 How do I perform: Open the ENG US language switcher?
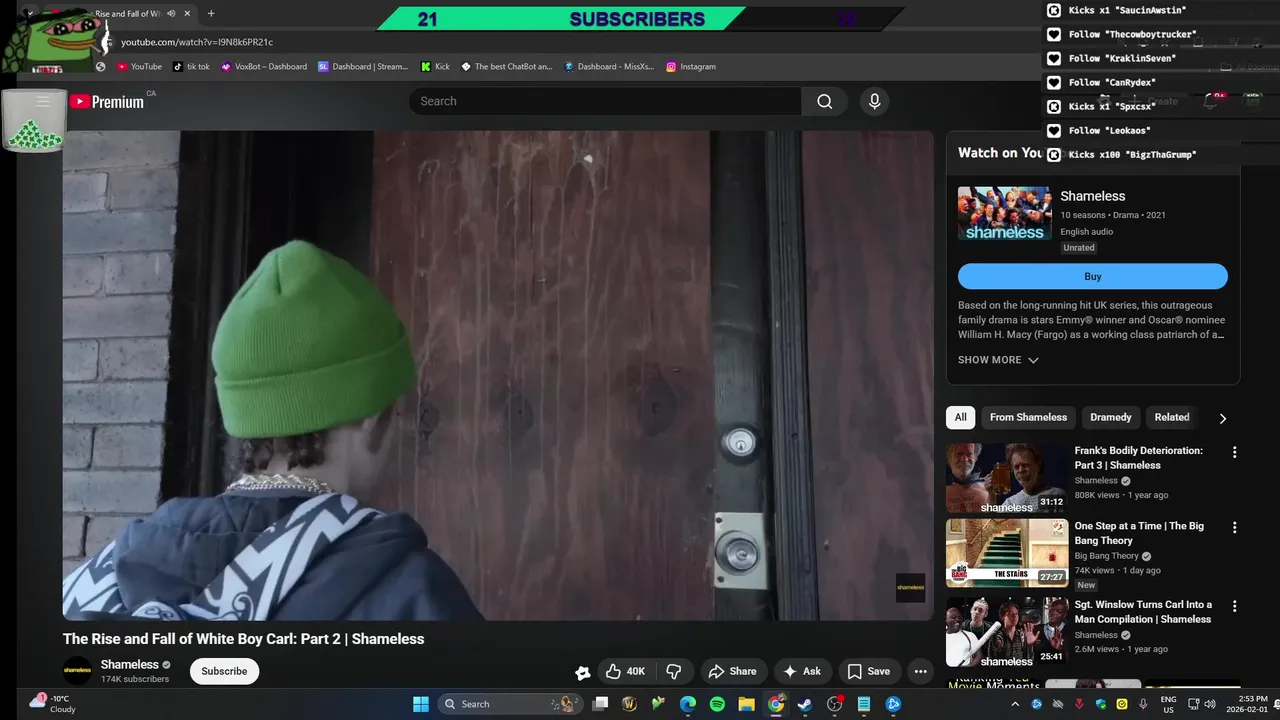pyautogui.click(x=1168, y=704)
